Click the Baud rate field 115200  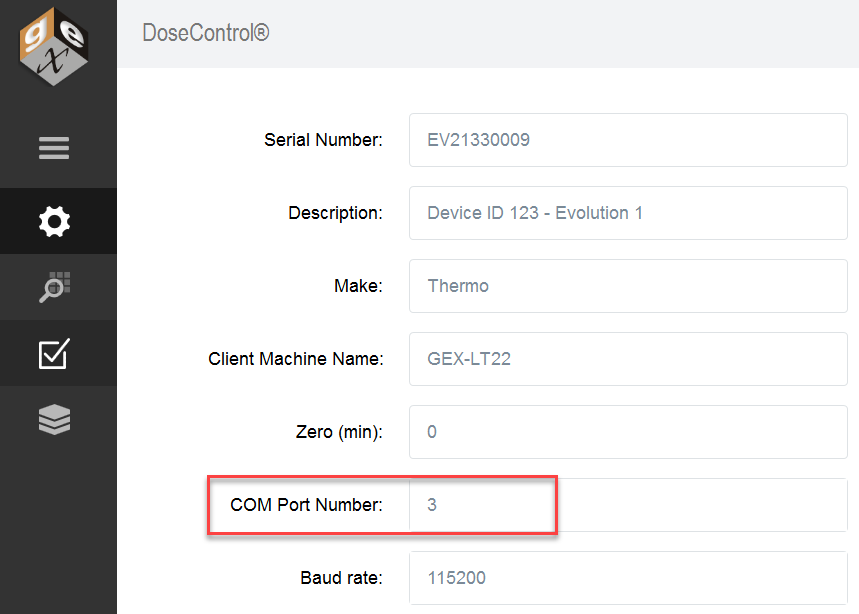tap(628, 578)
